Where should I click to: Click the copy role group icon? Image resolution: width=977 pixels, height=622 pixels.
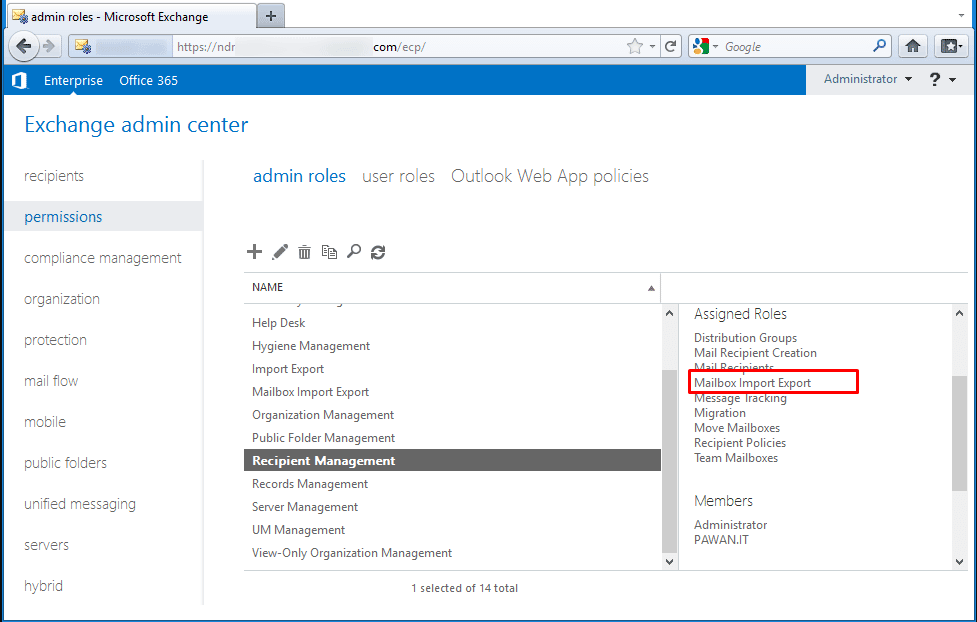329,252
